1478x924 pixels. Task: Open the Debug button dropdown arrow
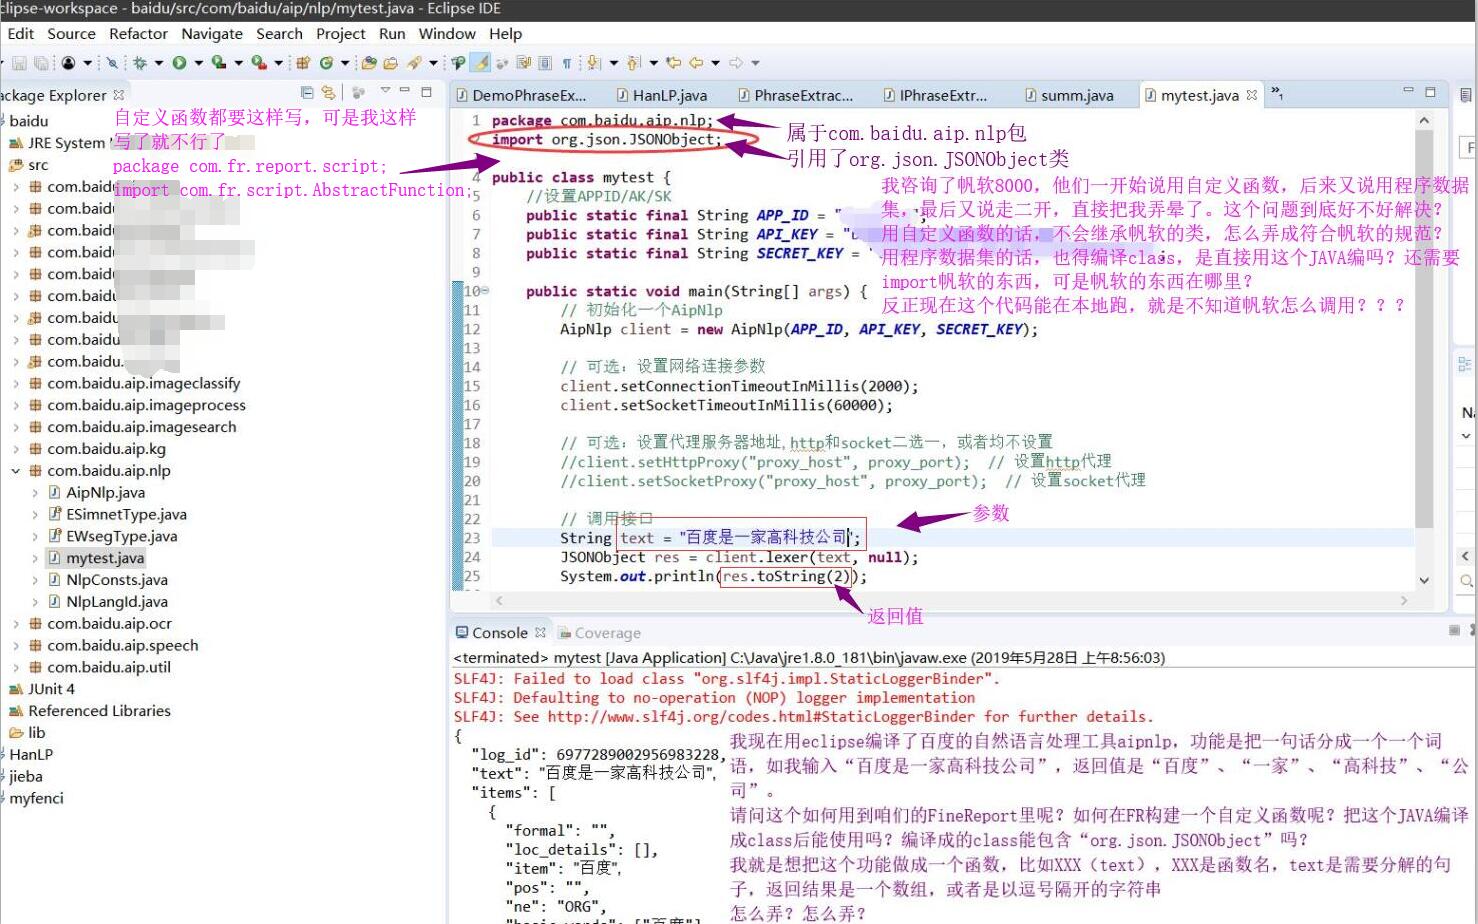point(158,63)
